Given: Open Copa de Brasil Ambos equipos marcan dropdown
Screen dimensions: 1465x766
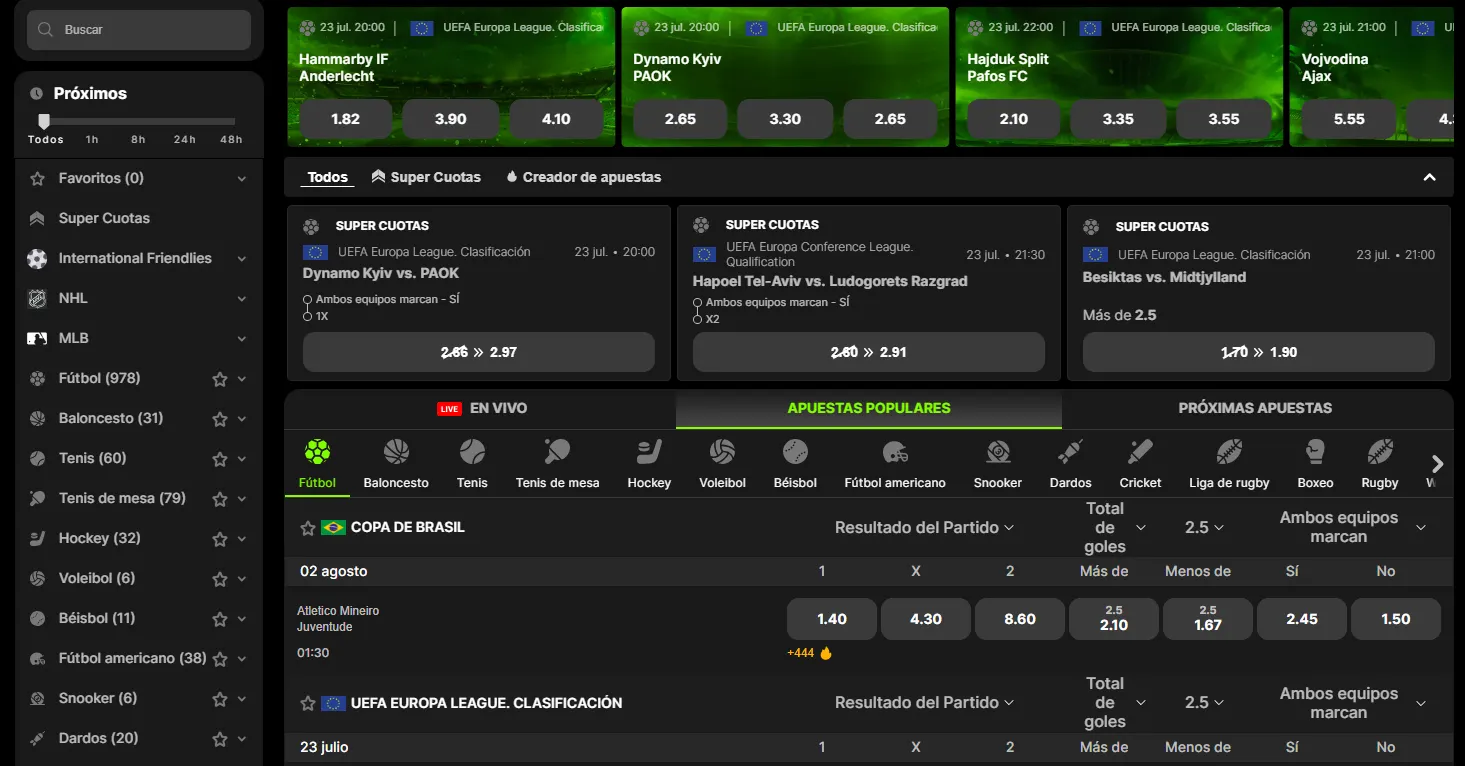Looking at the screenshot, I should (x=1353, y=527).
